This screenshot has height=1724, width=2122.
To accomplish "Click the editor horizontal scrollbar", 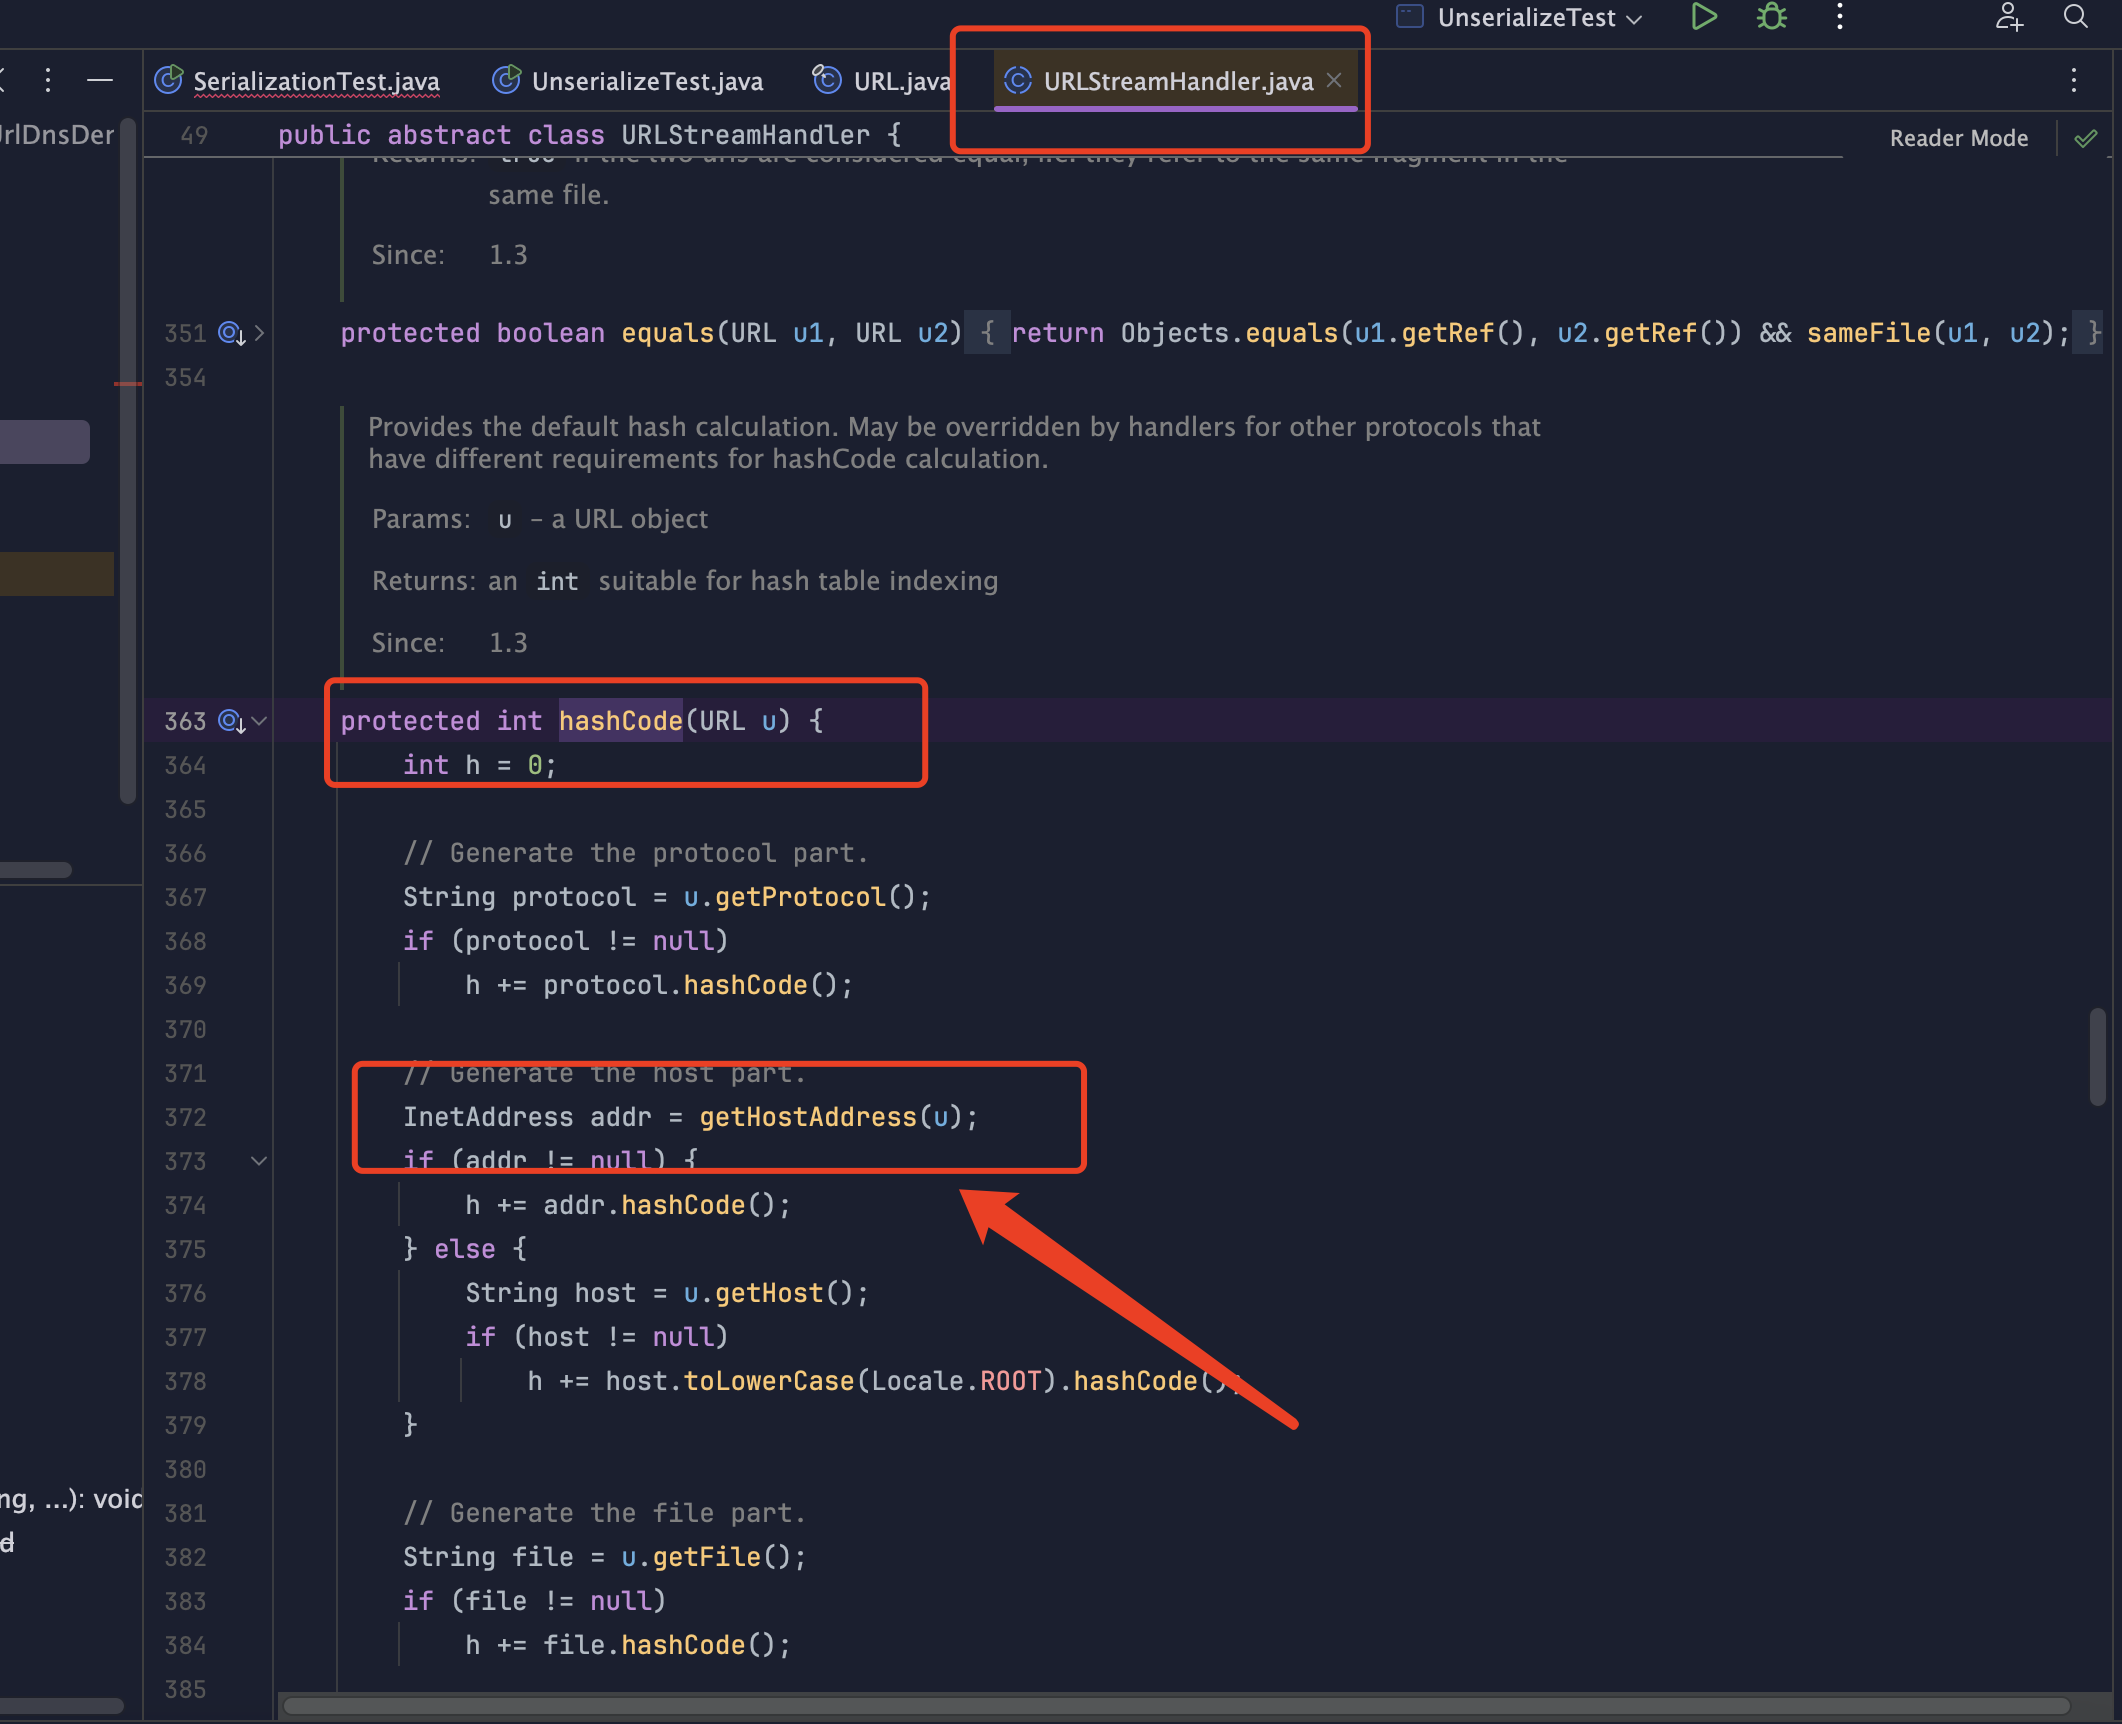I will pos(1176,1706).
